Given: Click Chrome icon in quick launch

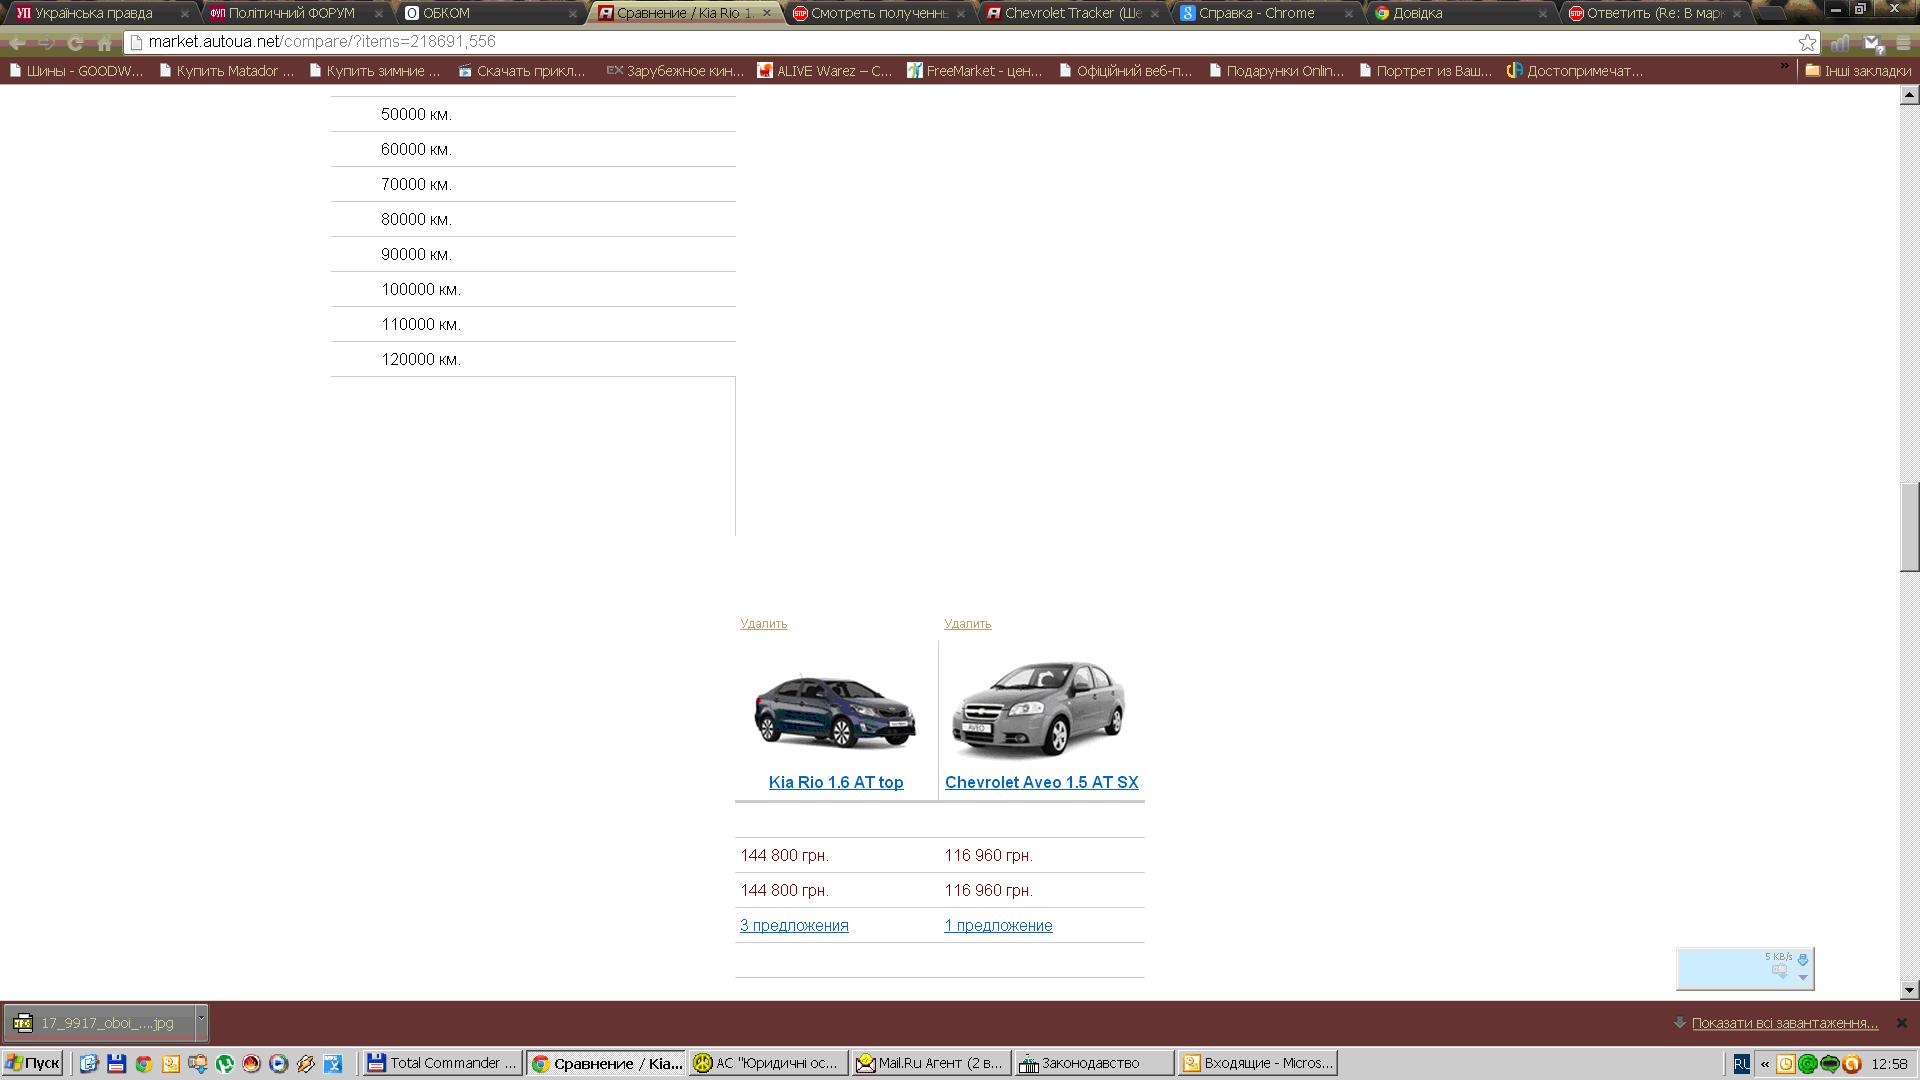Looking at the screenshot, I should pyautogui.click(x=143, y=1063).
